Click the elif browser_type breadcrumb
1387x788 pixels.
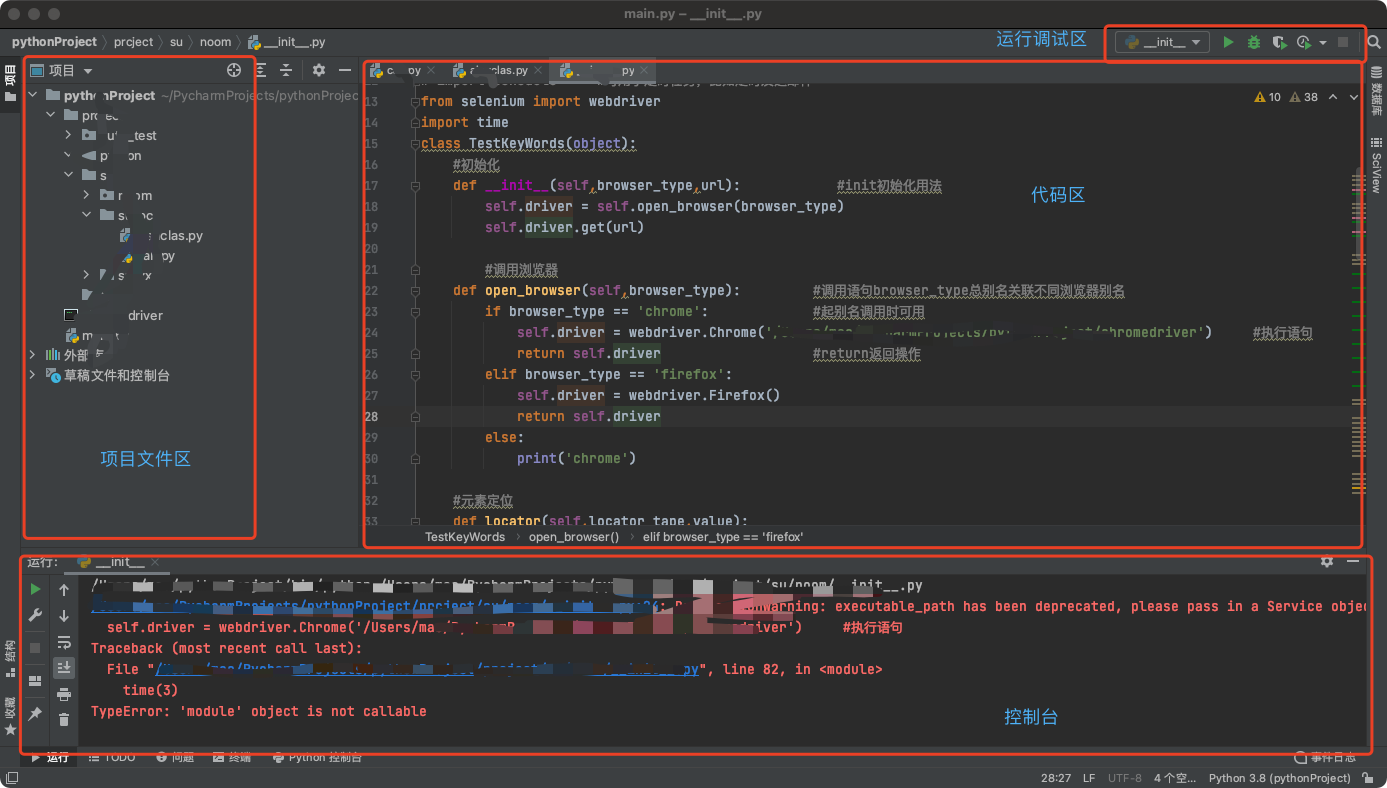(722, 537)
